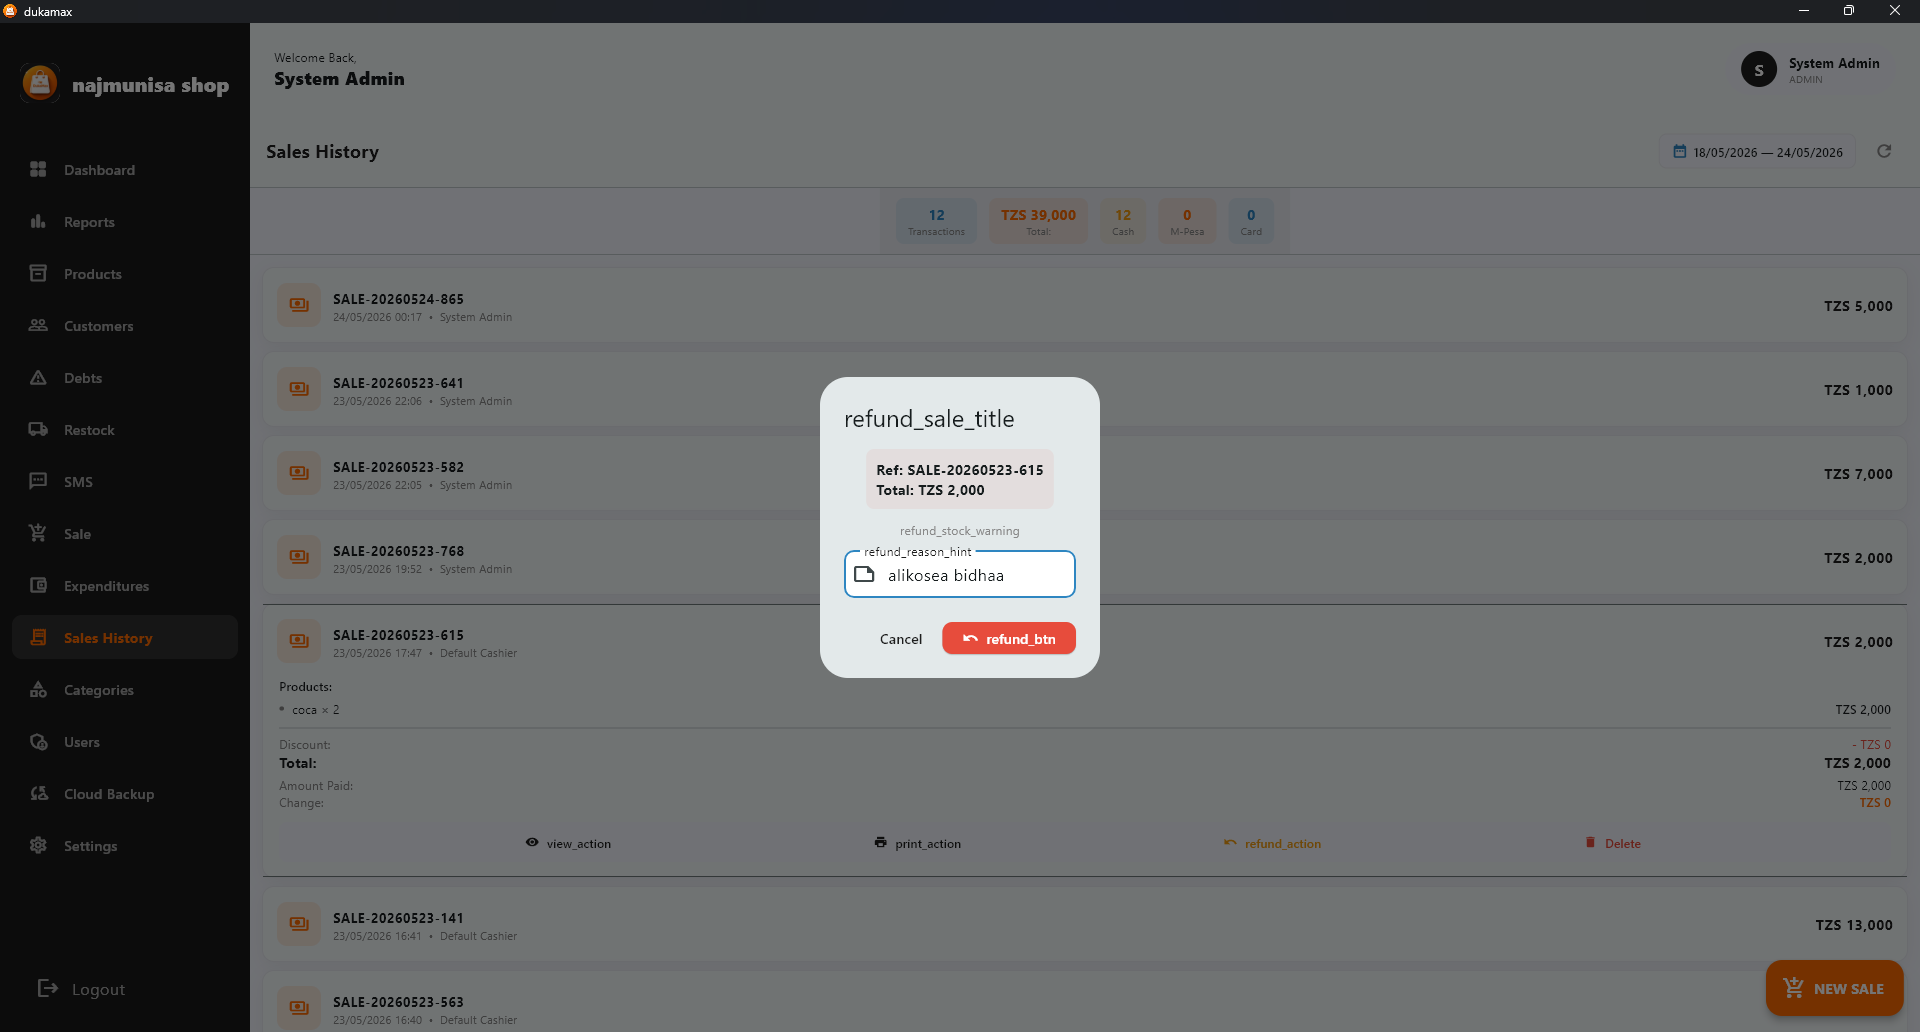Click the SALE-20260523-641 receipt icon
Screen dimensions: 1920x1032
299,389
